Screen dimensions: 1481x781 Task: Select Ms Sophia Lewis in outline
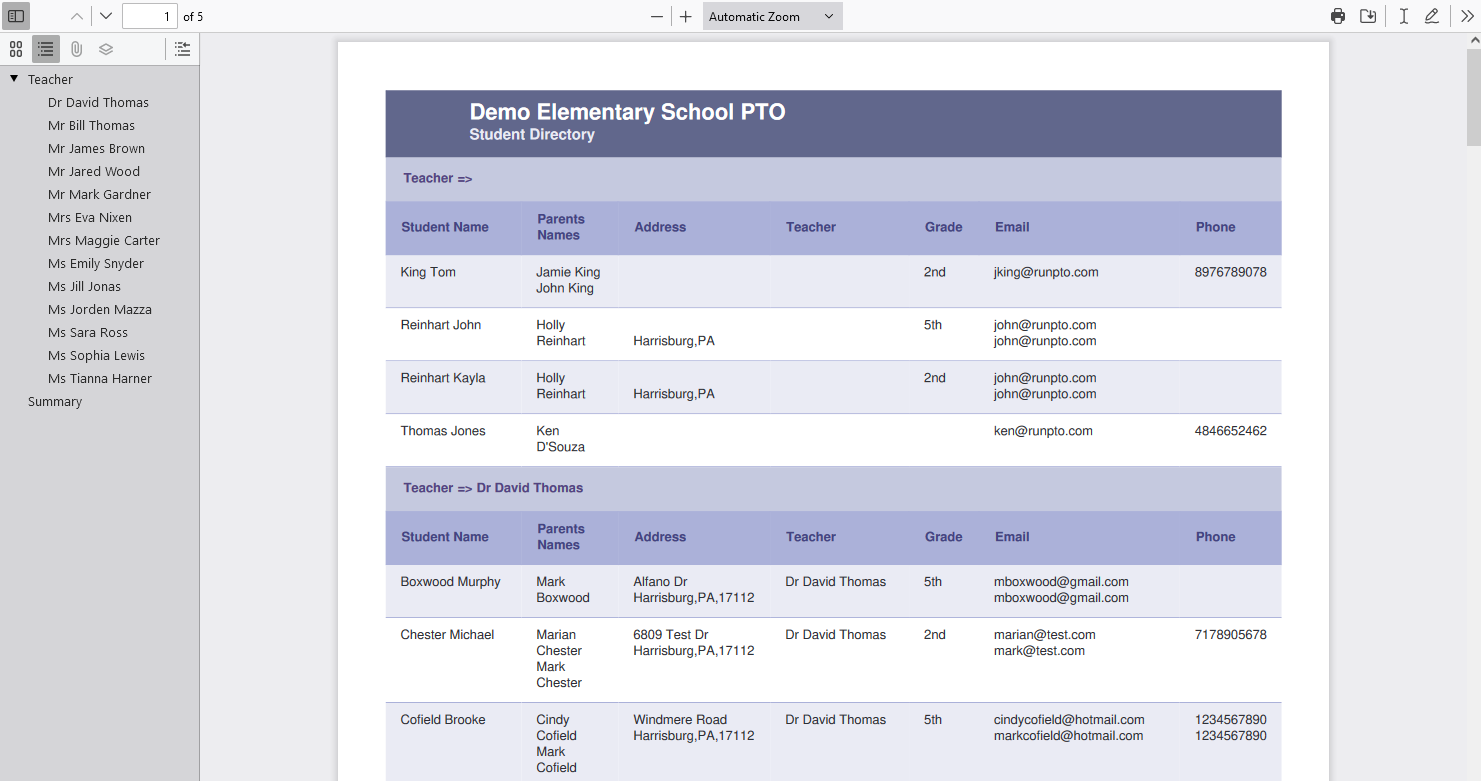point(96,355)
